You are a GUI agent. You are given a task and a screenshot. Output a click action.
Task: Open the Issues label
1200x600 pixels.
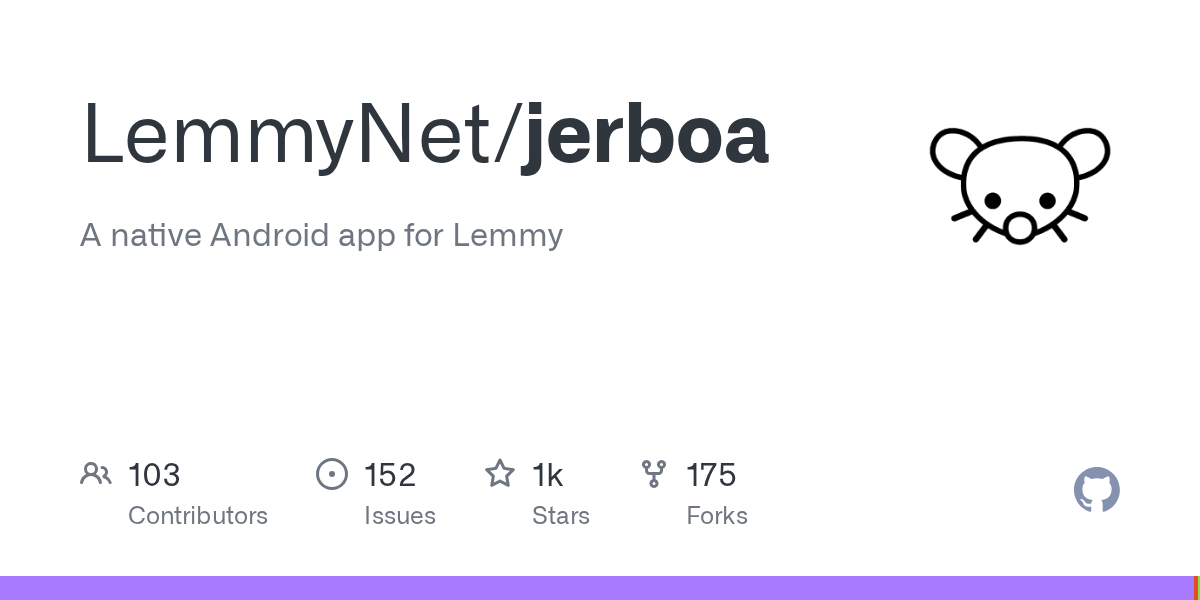click(400, 516)
